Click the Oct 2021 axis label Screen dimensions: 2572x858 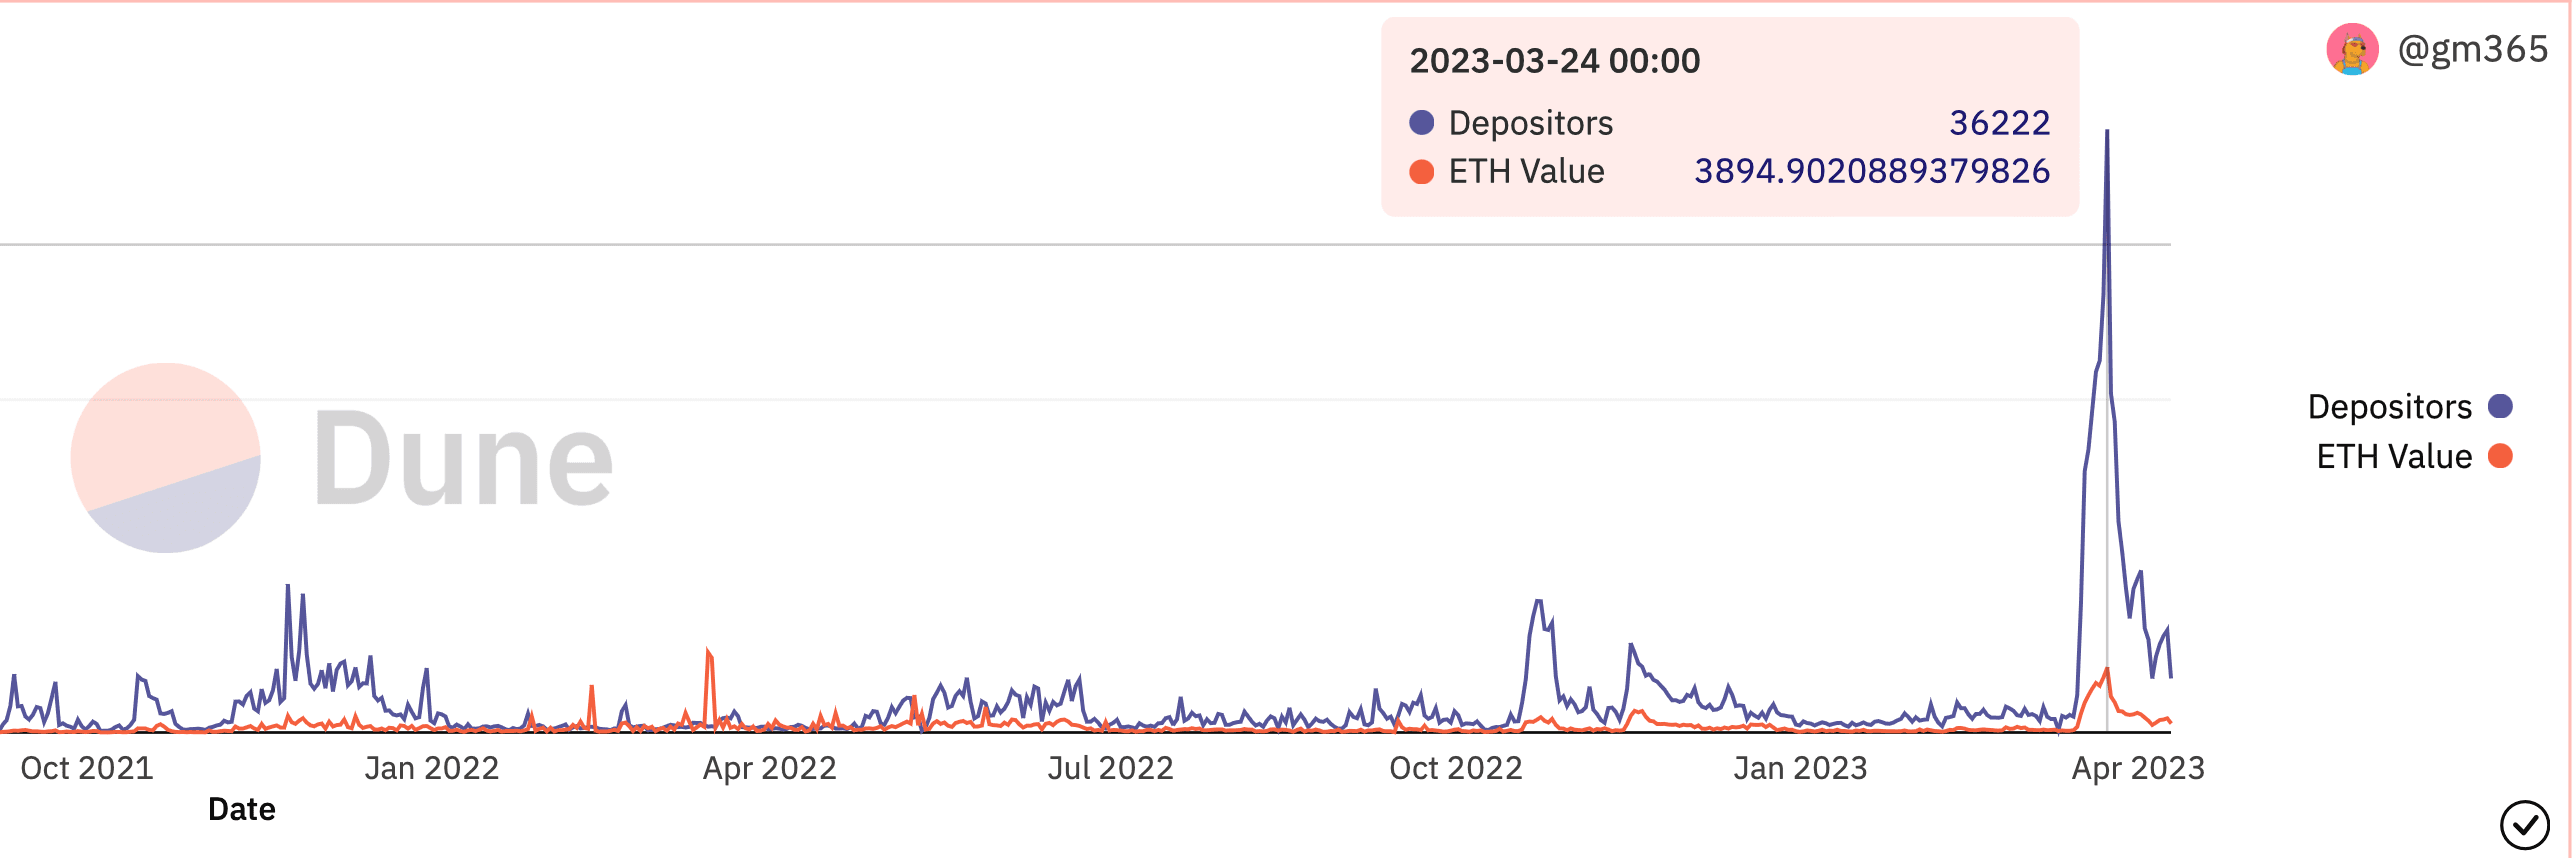pyautogui.click(x=87, y=768)
